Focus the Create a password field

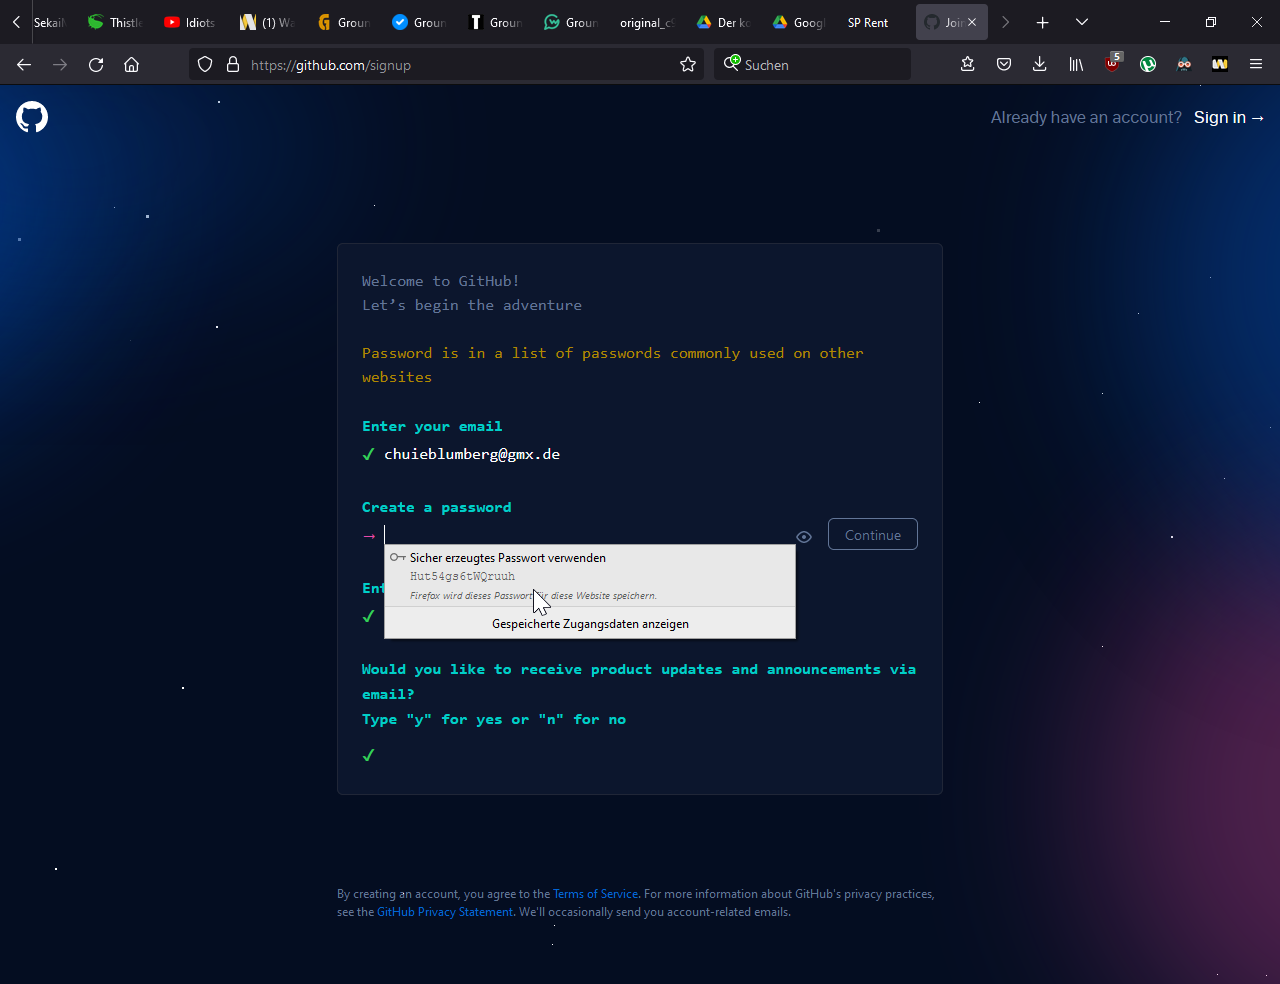[x=588, y=536]
